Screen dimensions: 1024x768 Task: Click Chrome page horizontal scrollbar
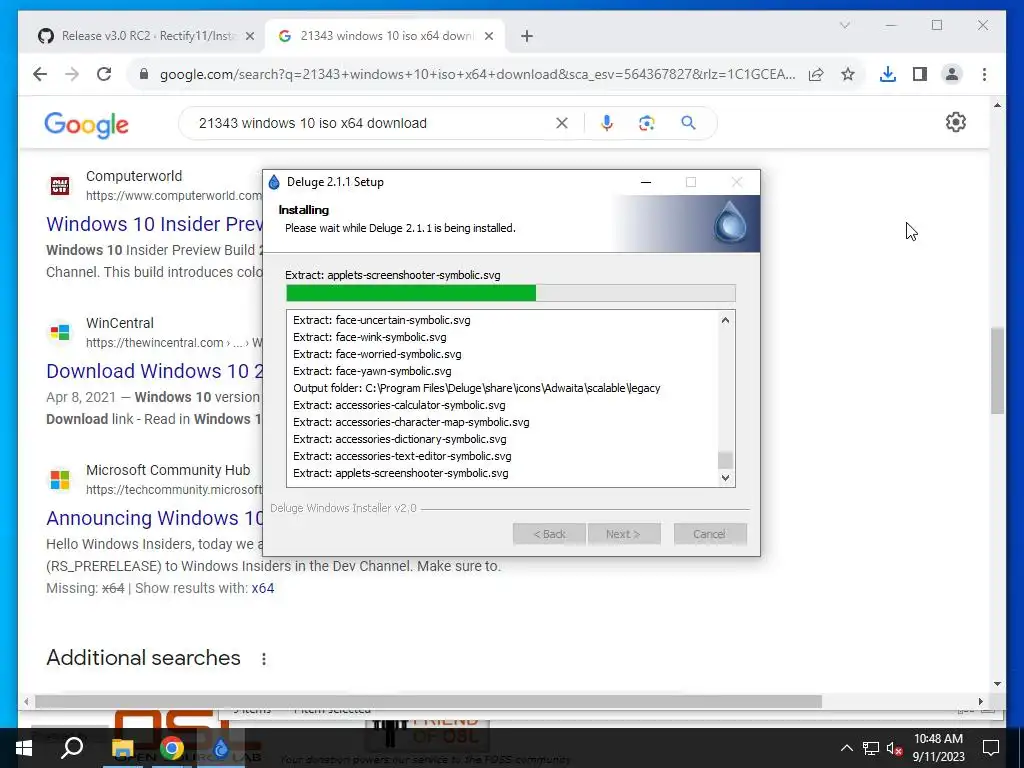[x=428, y=701]
